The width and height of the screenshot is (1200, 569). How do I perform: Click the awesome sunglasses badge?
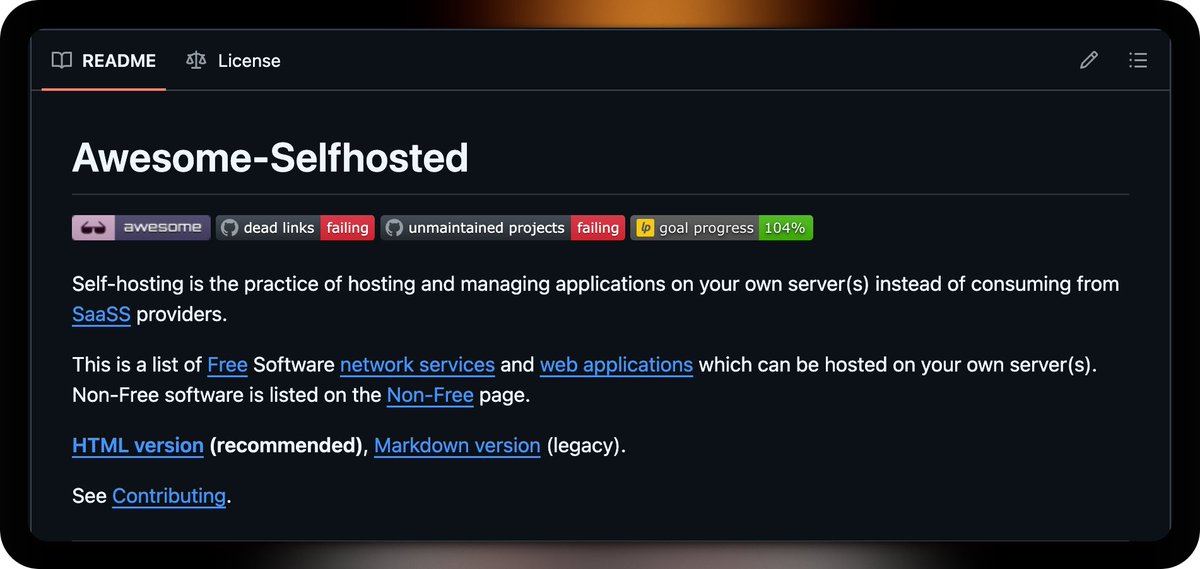[x=141, y=228]
